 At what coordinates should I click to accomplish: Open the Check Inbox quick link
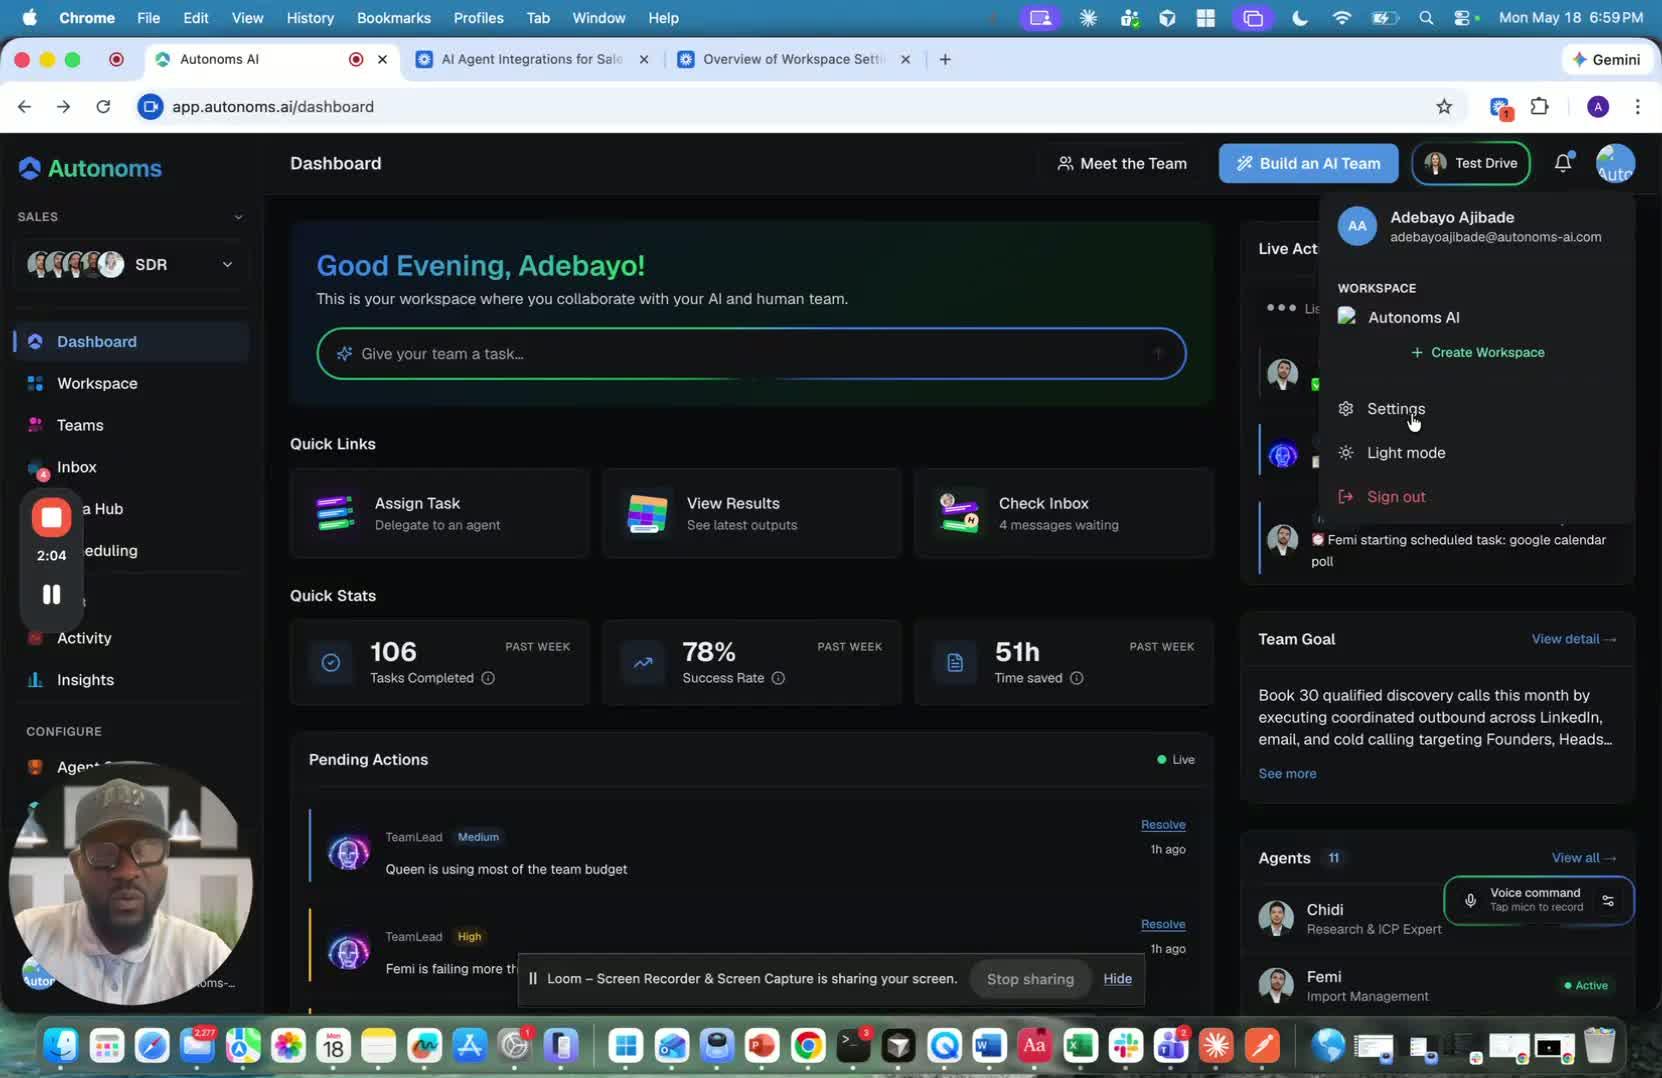pos(1064,513)
